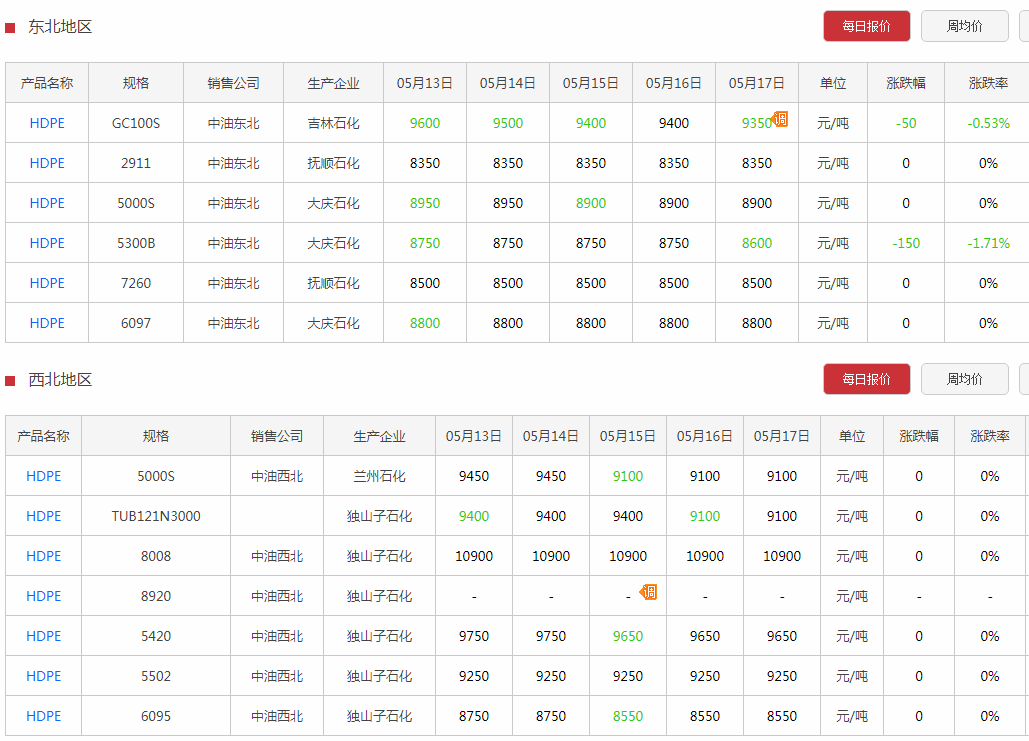Open HDPE link in the 6097 row

47,324
